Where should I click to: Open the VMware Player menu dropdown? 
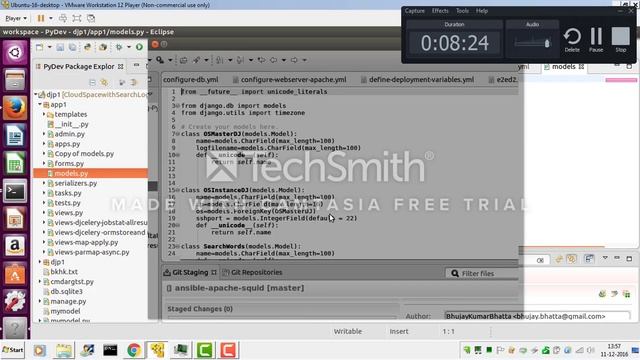[16, 18]
